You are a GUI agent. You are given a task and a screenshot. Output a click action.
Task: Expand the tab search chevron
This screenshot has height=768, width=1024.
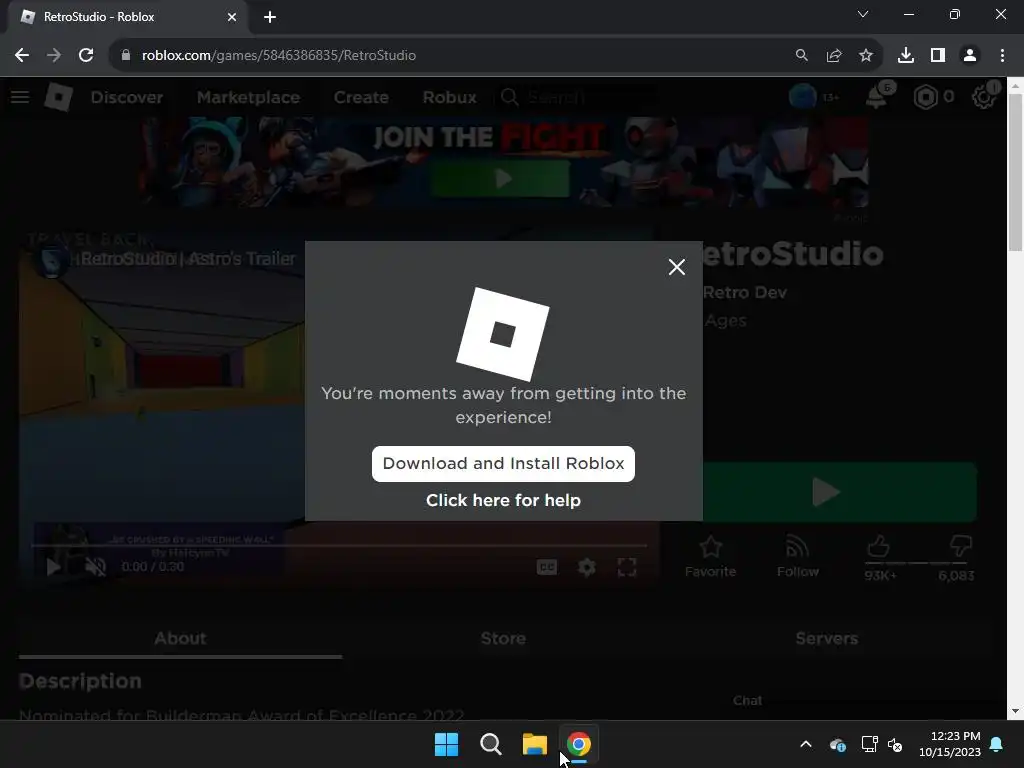[x=863, y=14]
